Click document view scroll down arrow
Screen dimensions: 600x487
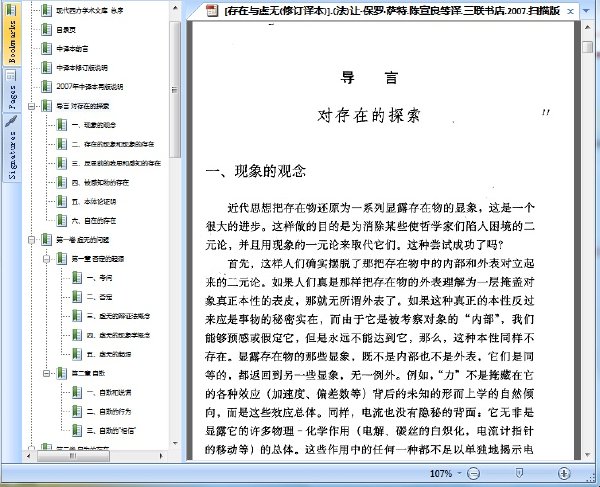point(587,454)
